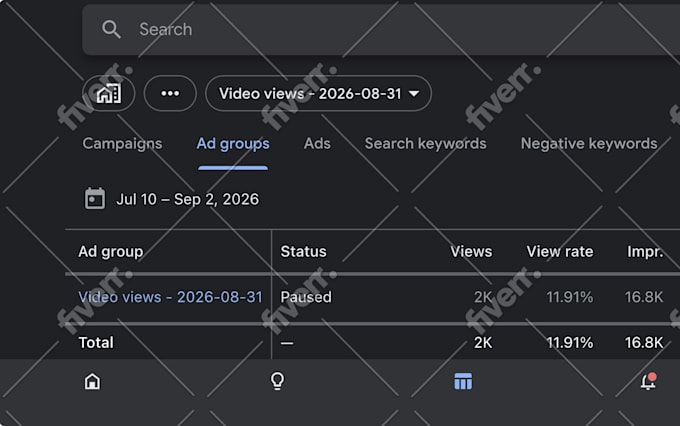Screen dimensions: 680x426
Task: Click the calendar date range icon
Action: point(95,199)
